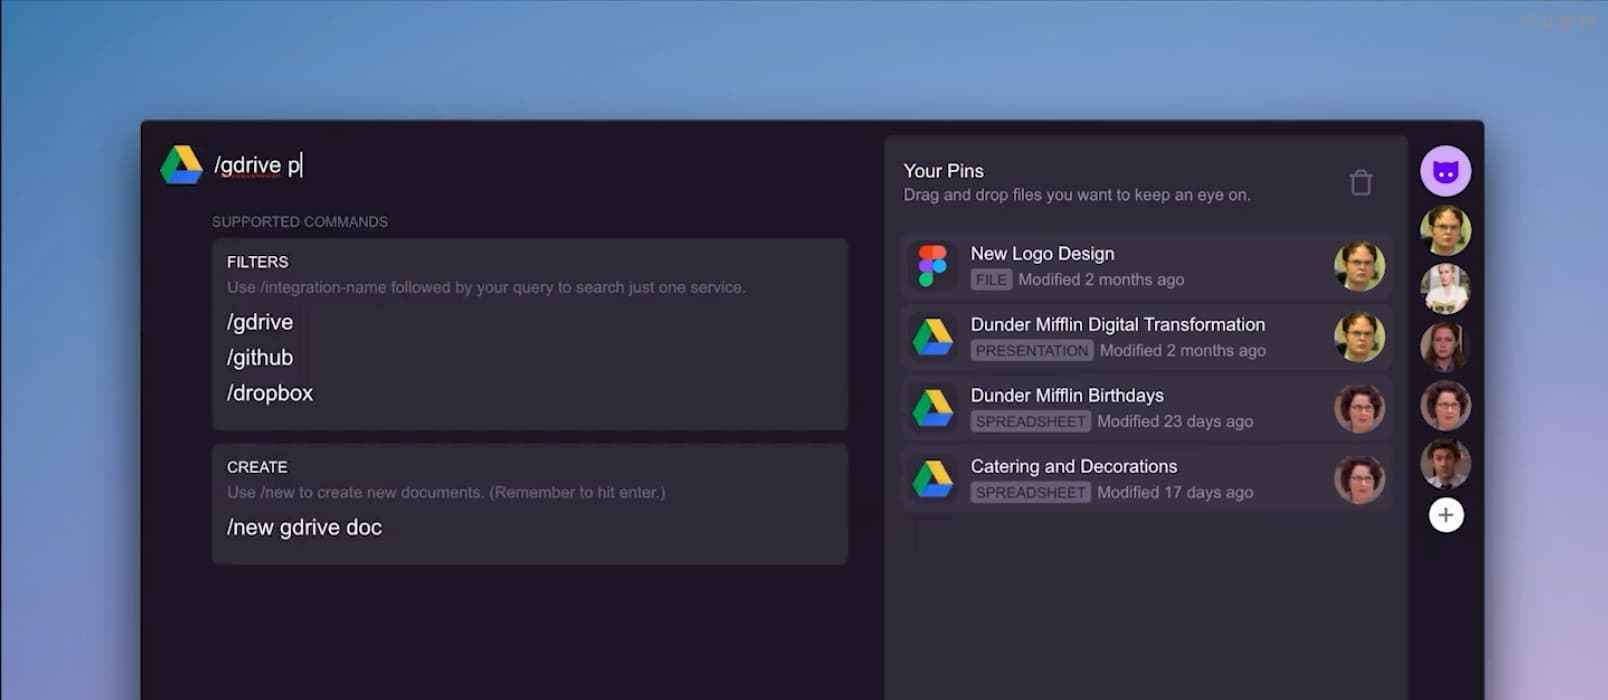Click owner avatar on New Logo Design pin
1608x700 pixels.
point(1359,267)
